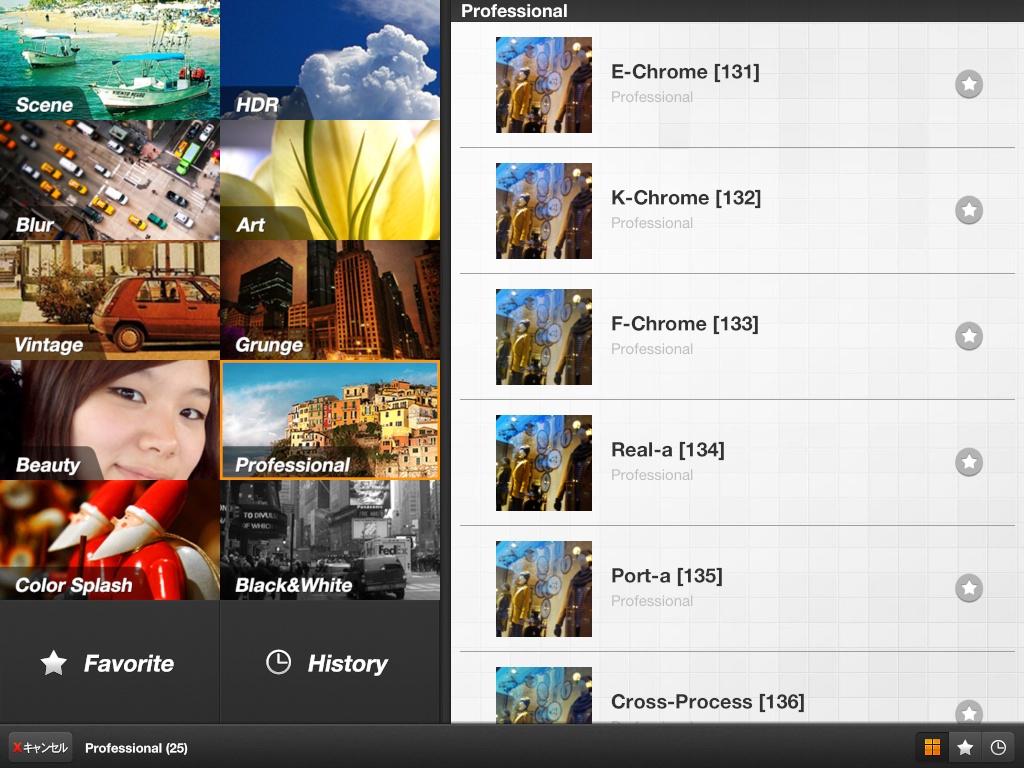Click the Port-a [135] filter name
The width and height of the screenshot is (1024, 768).
tap(667, 576)
